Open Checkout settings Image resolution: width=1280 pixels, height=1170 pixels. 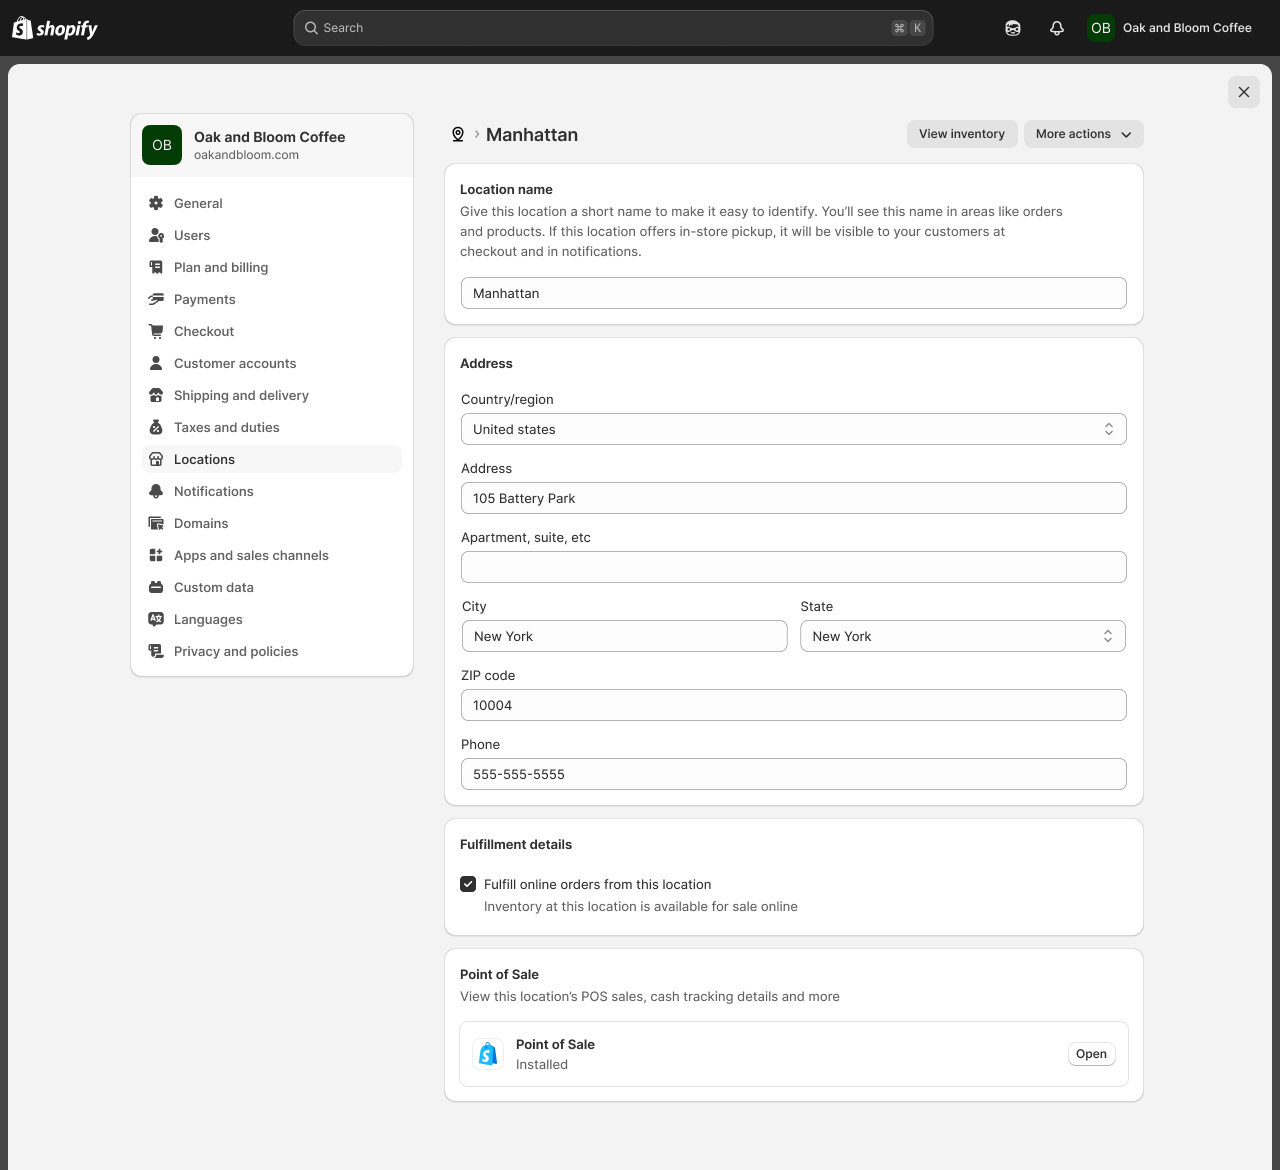tap(272, 331)
